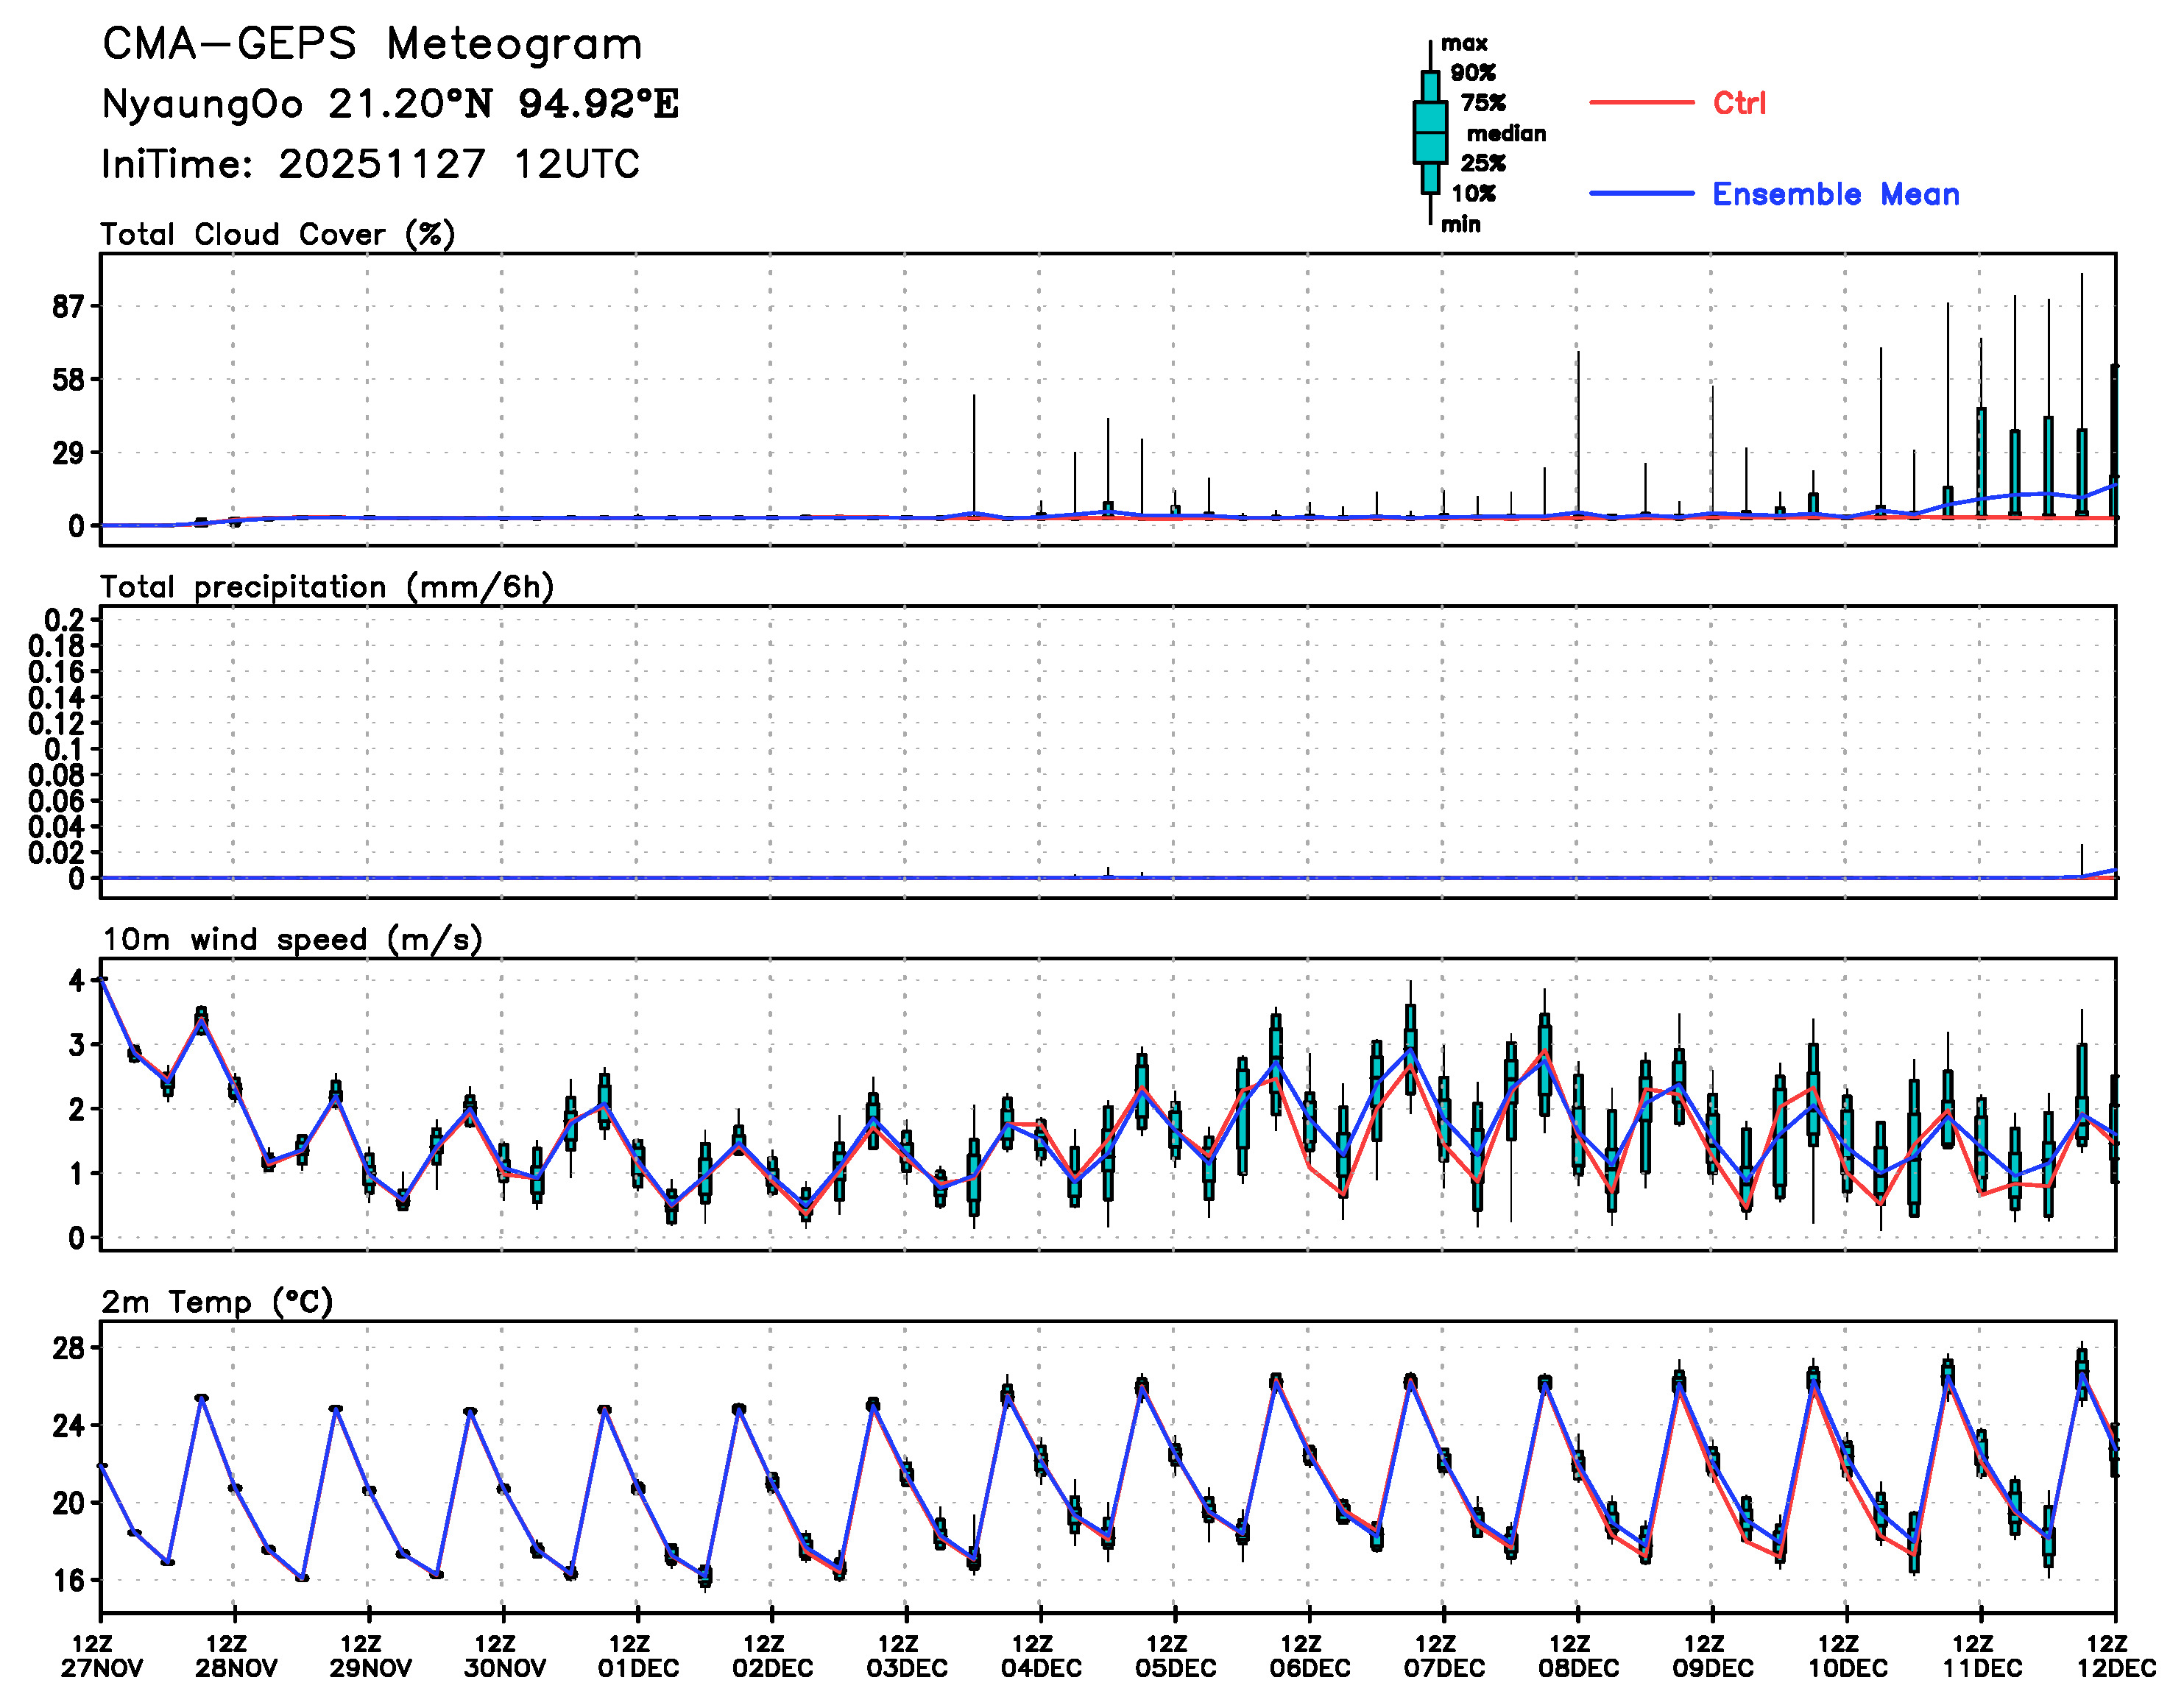2184x1708 pixels.
Task: Click the 28 tick on temperature axis
Action: [x=69, y=1349]
